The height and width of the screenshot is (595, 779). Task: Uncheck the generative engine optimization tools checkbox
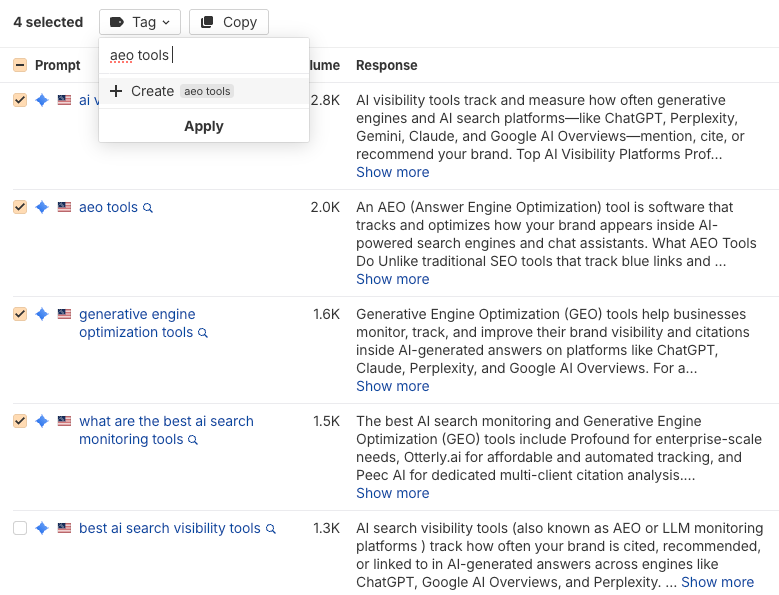tap(20, 314)
